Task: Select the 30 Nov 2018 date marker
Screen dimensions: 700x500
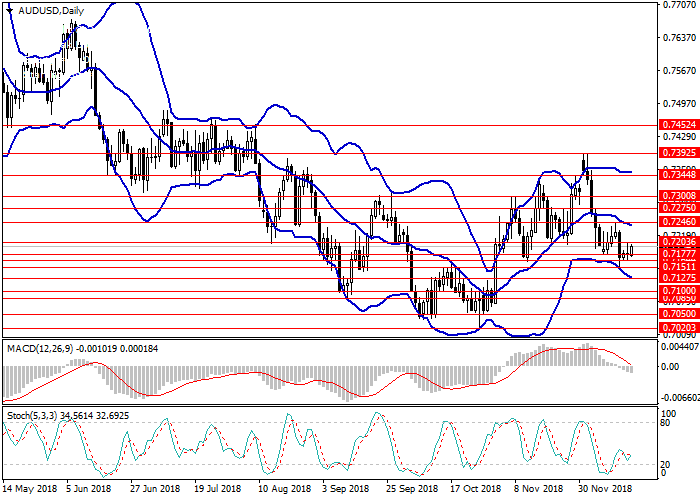Action: [x=603, y=490]
